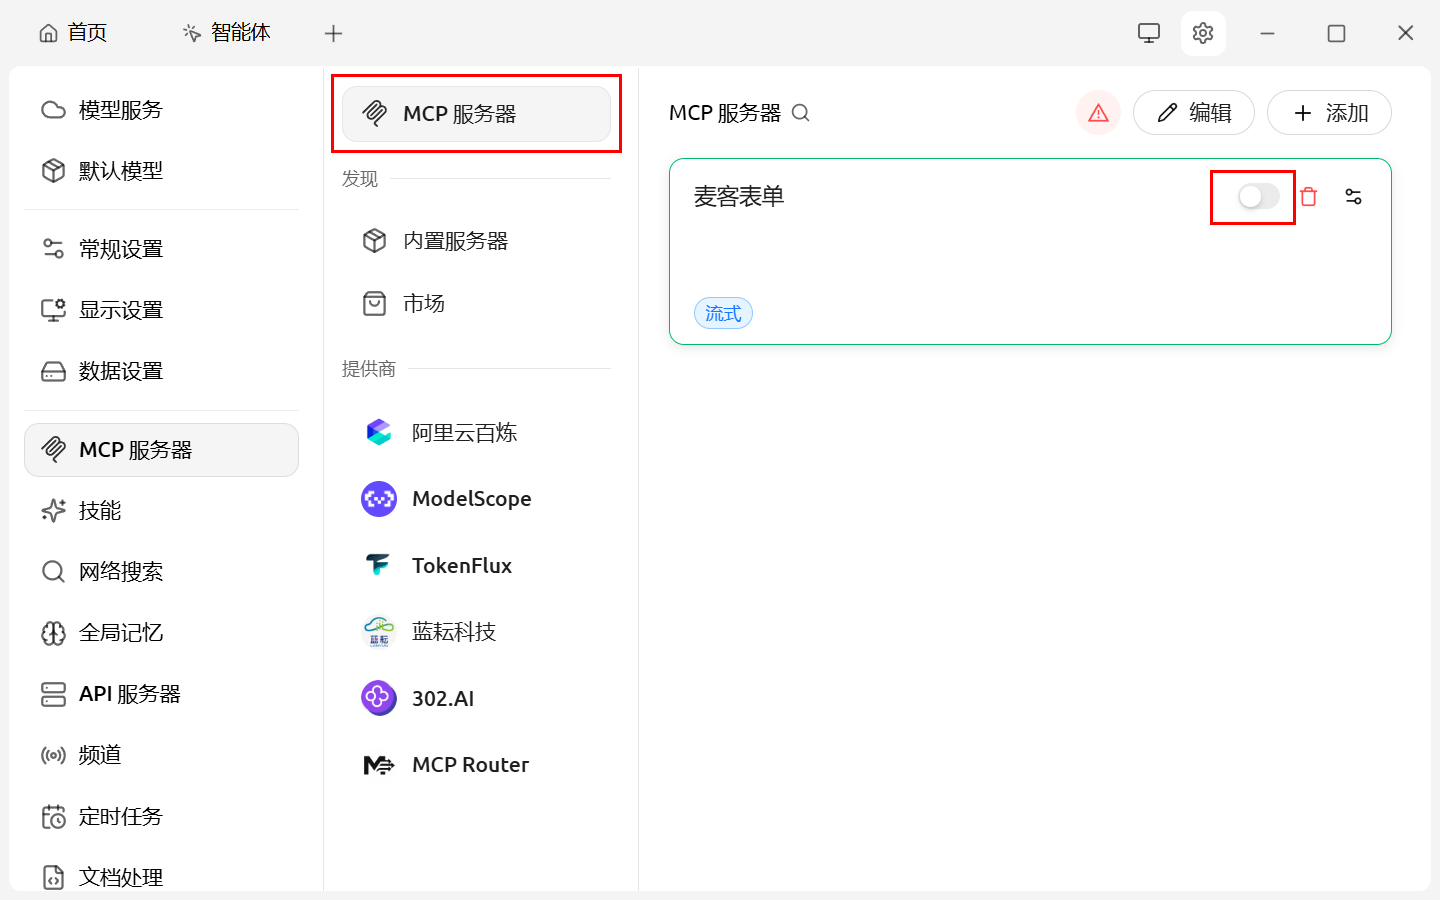This screenshot has height=900, width=1440.
Task: Click the 添加 button to add server
Action: [x=1329, y=113]
